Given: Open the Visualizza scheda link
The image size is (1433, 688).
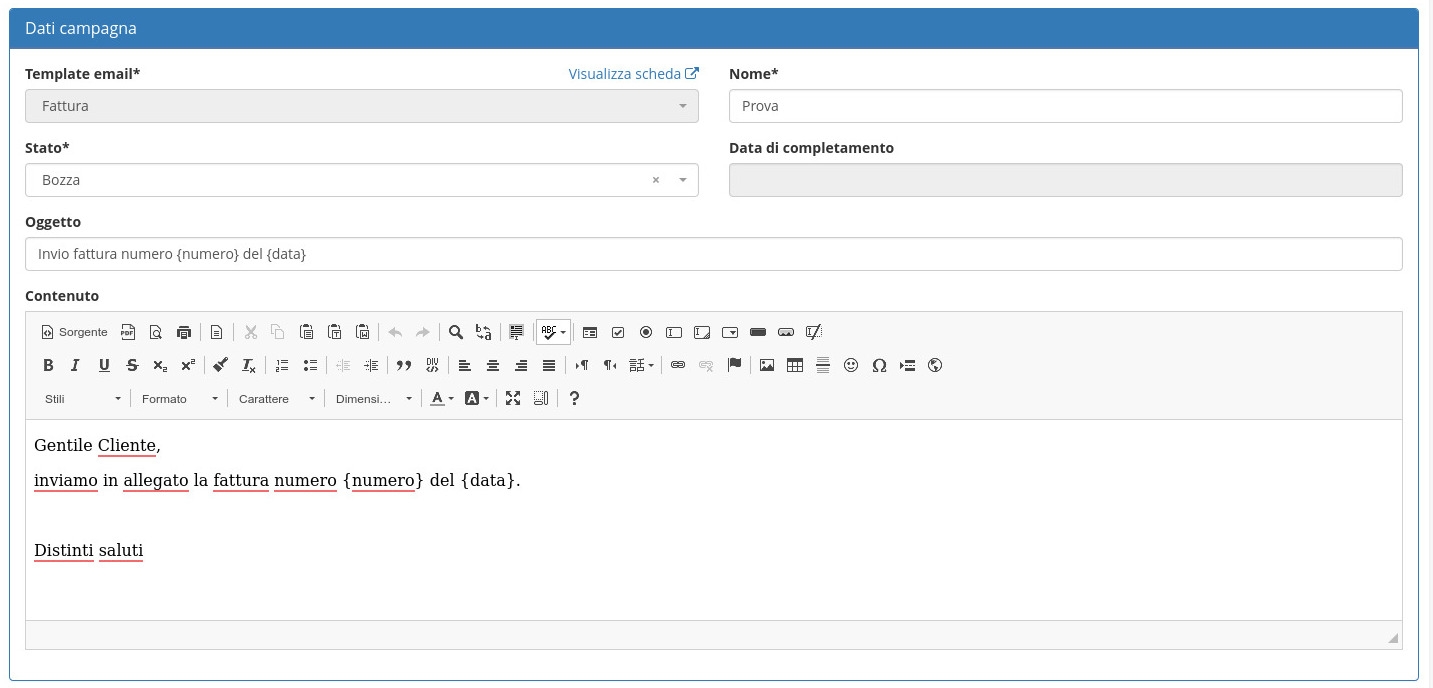Looking at the screenshot, I should click(x=633, y=74).
